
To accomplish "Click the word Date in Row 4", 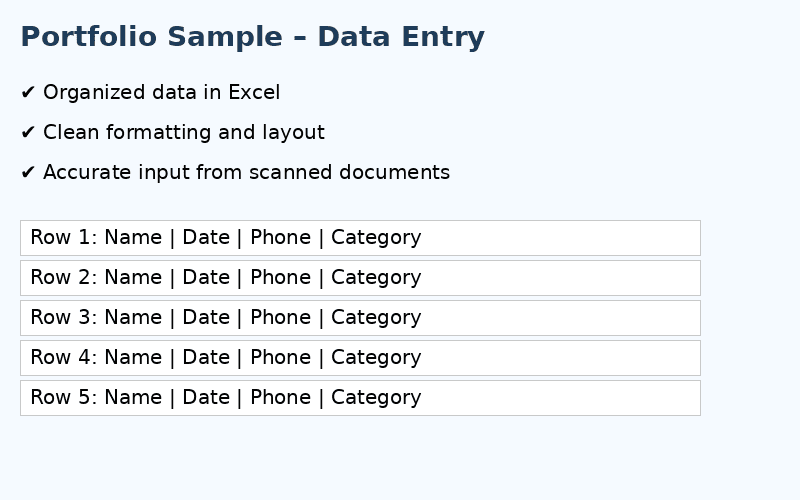I will click(206, 357).
